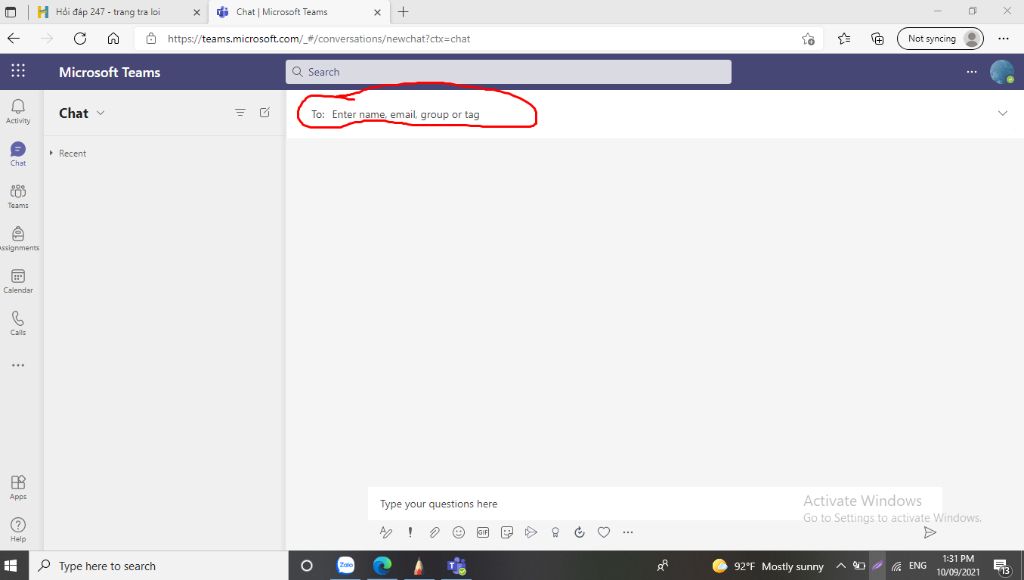Click the taskbar Type here to search box
This screenshot has height=580, width=1024.
point(159,566)
